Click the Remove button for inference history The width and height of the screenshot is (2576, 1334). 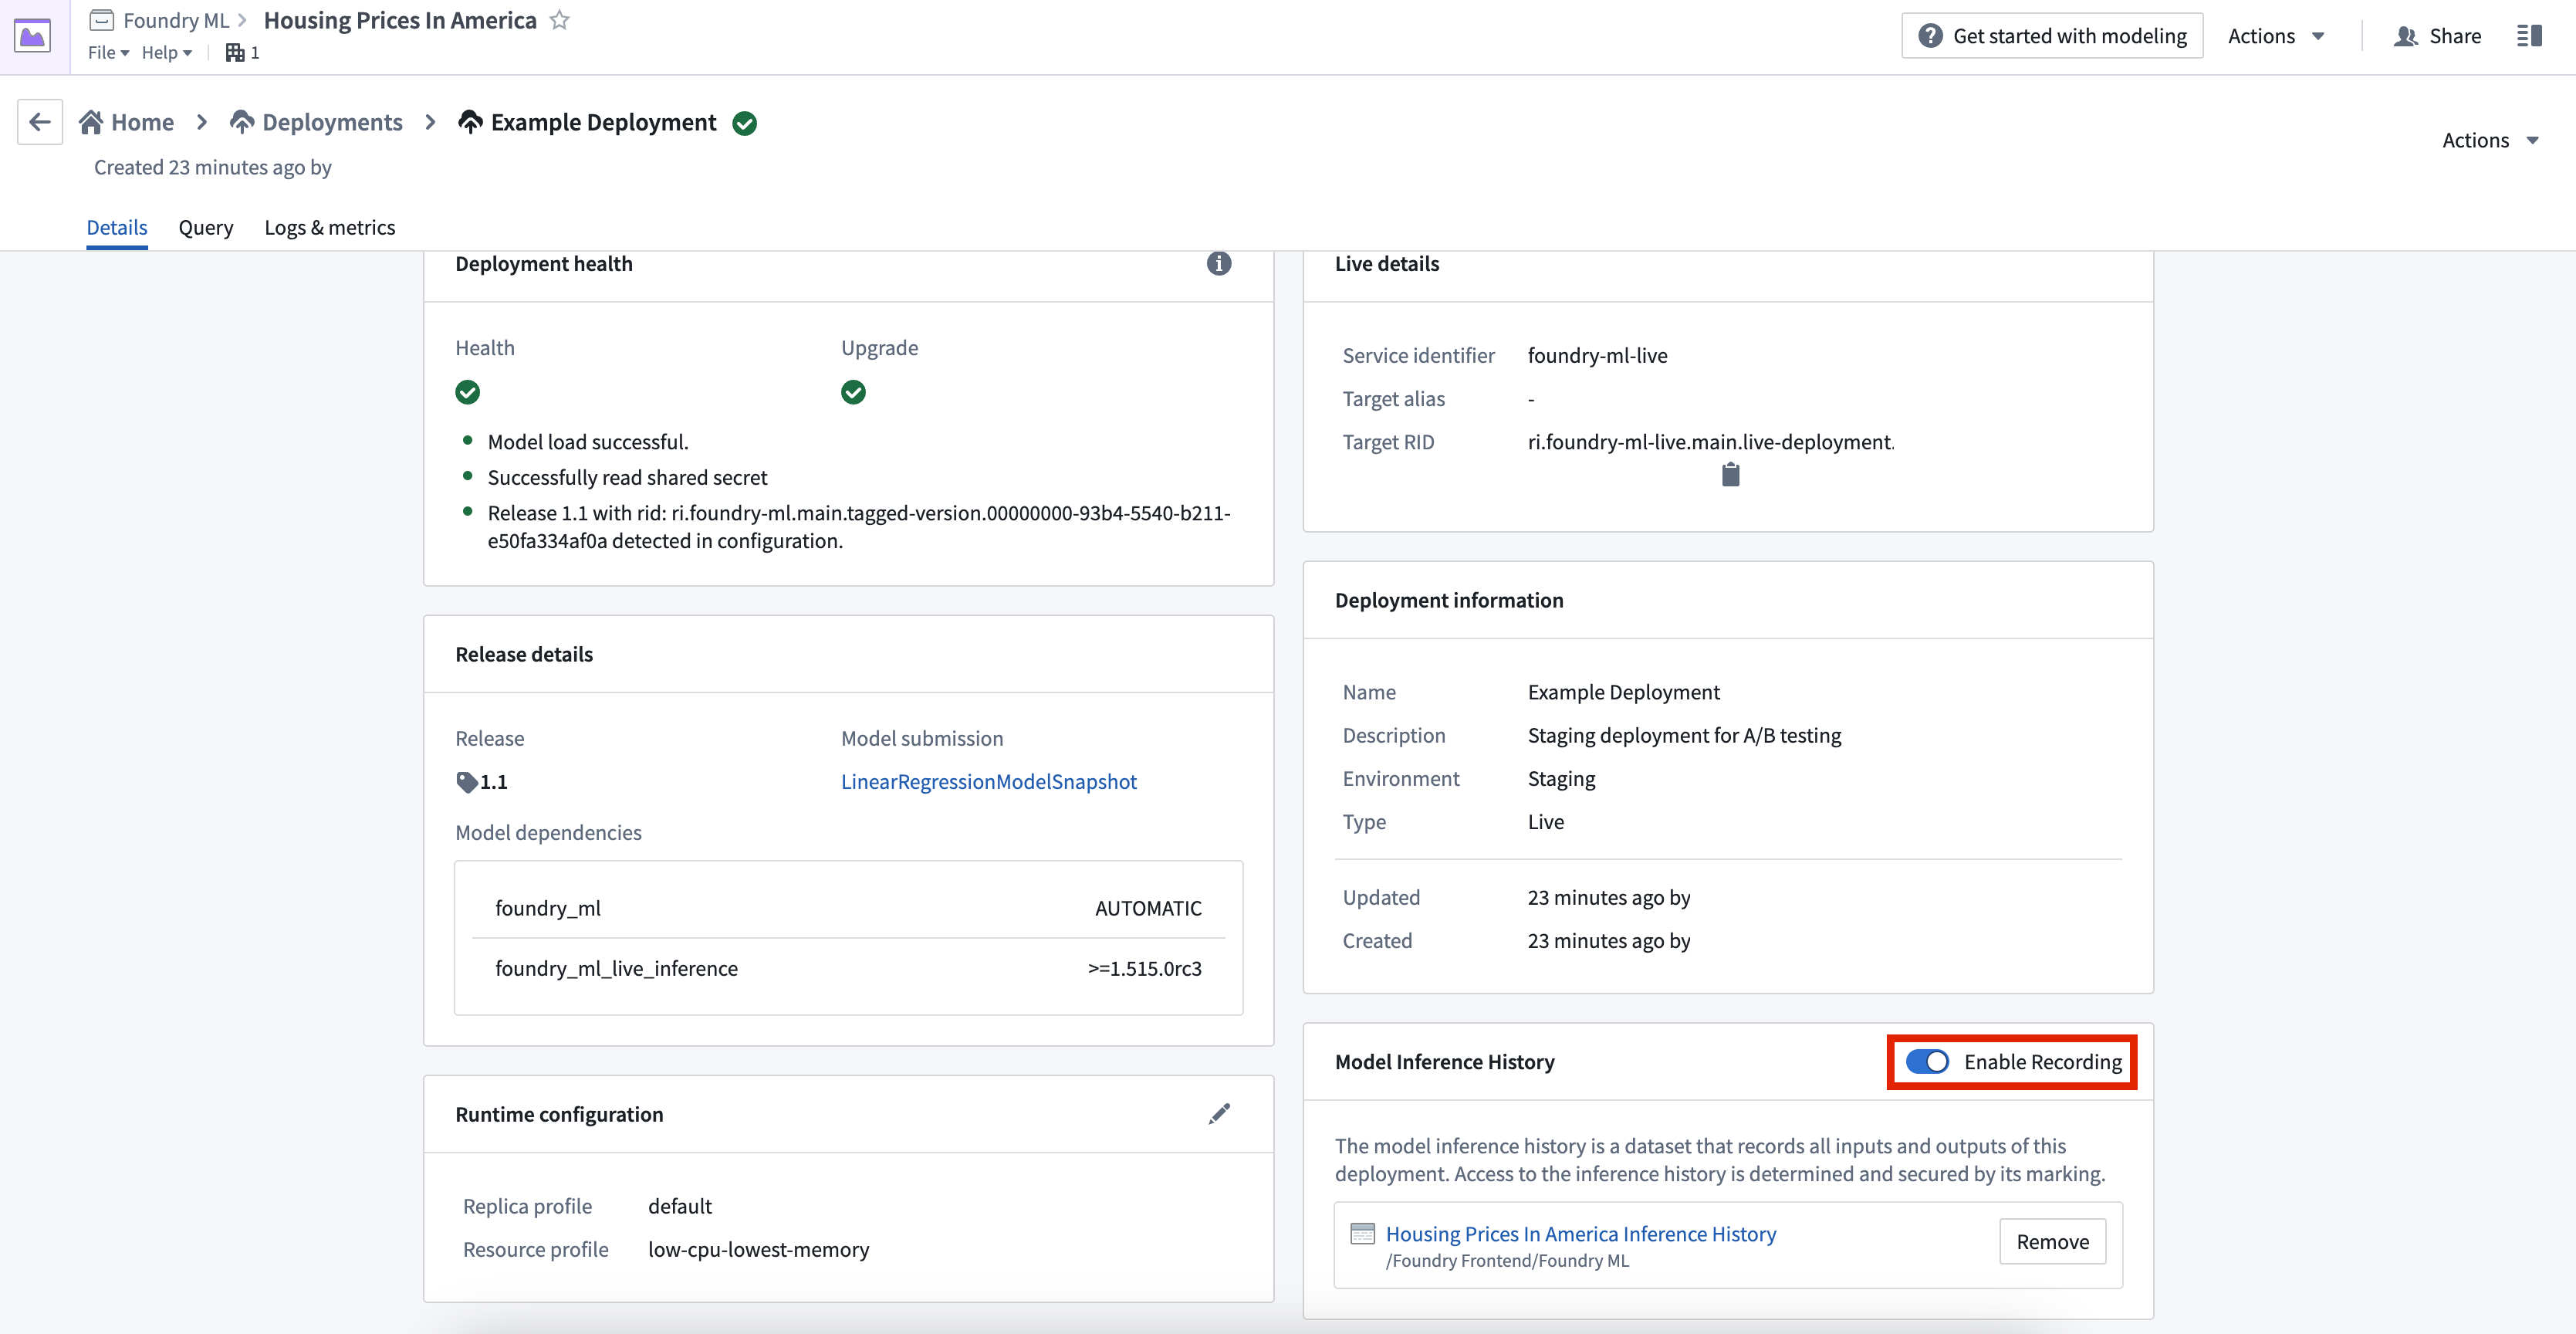click(2052, 1241)
